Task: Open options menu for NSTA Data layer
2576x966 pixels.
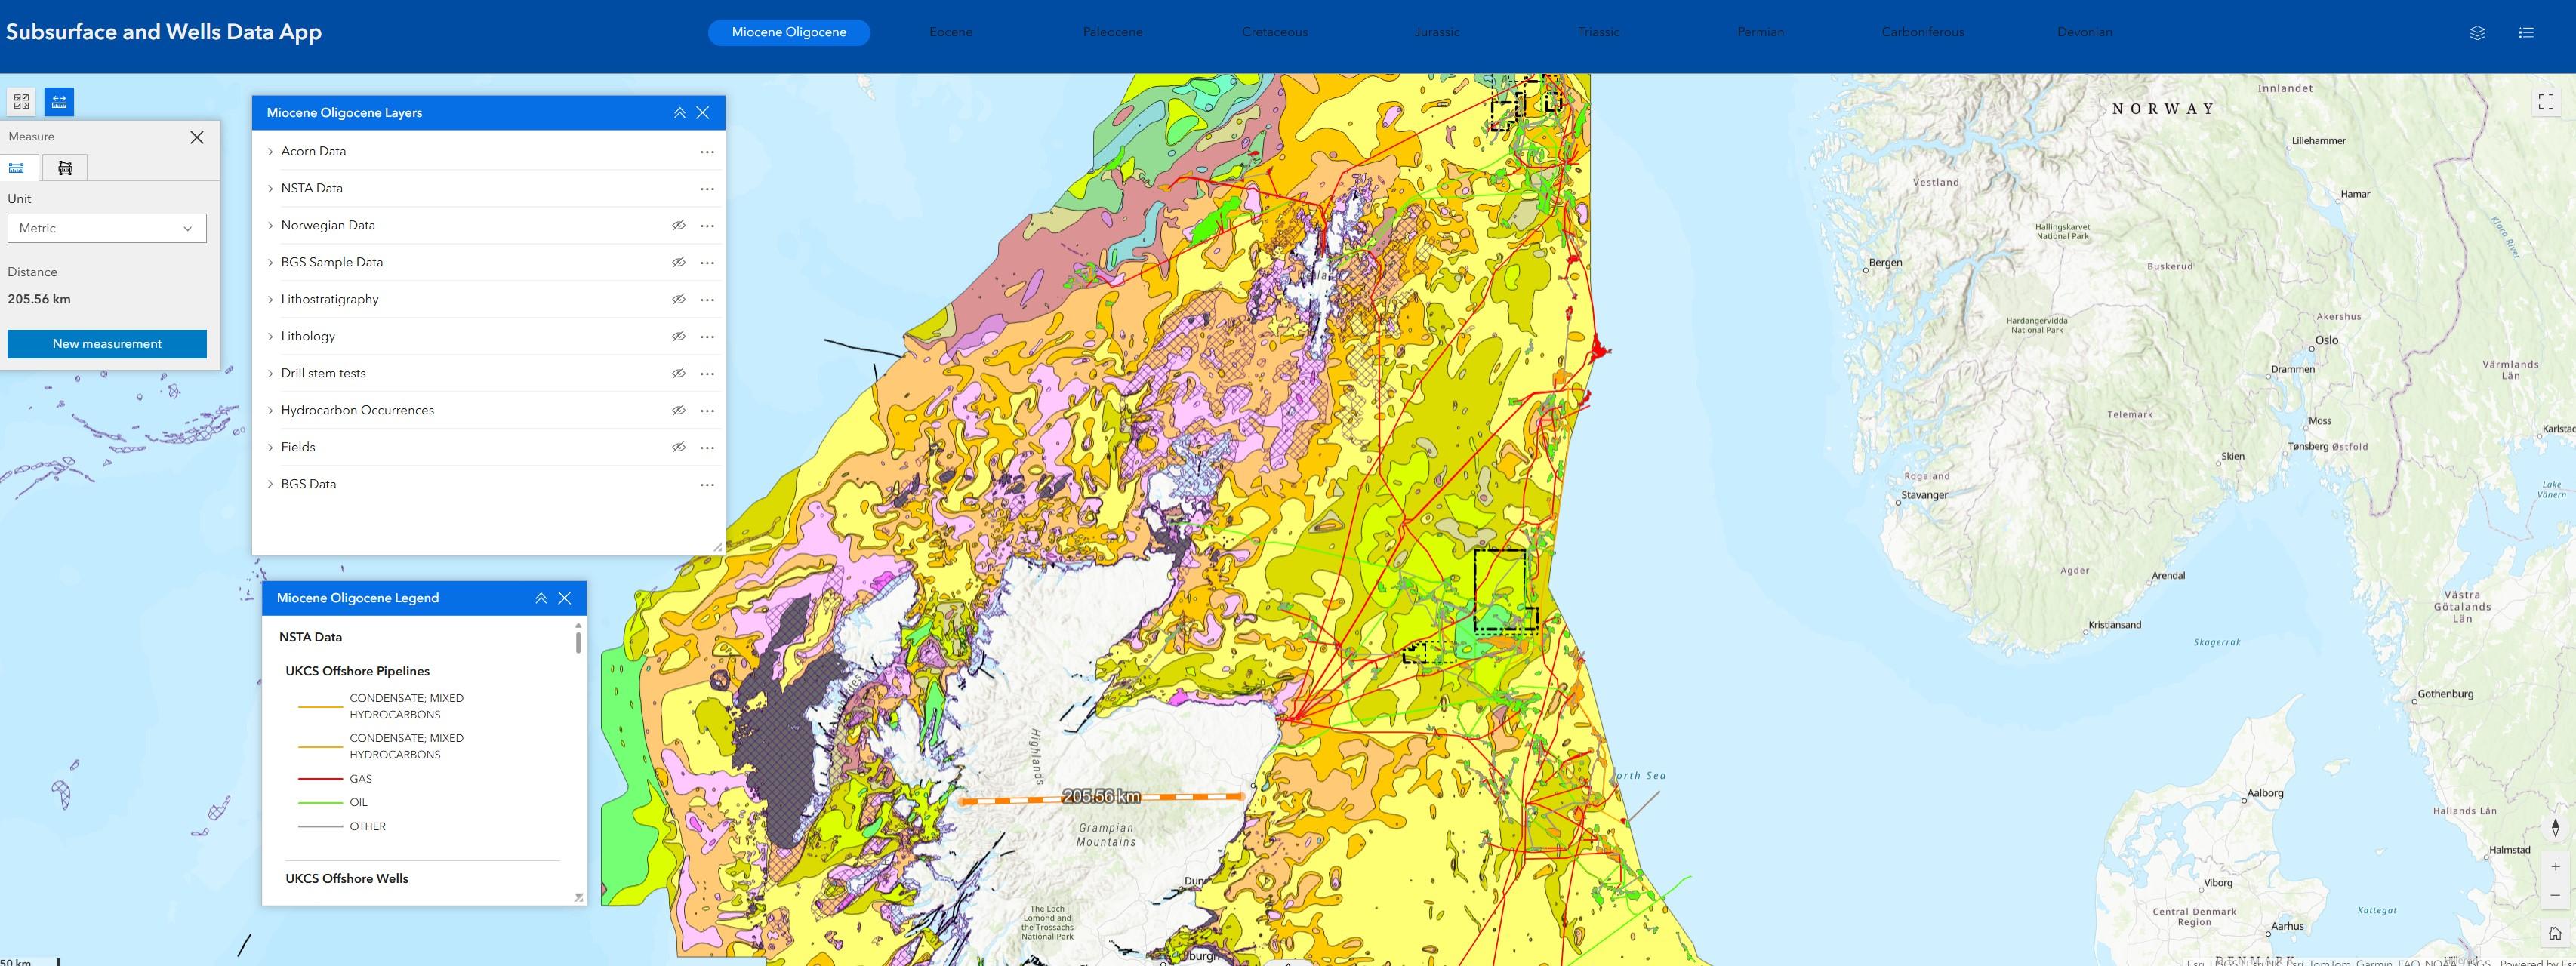Action: (x=707, y=189)
